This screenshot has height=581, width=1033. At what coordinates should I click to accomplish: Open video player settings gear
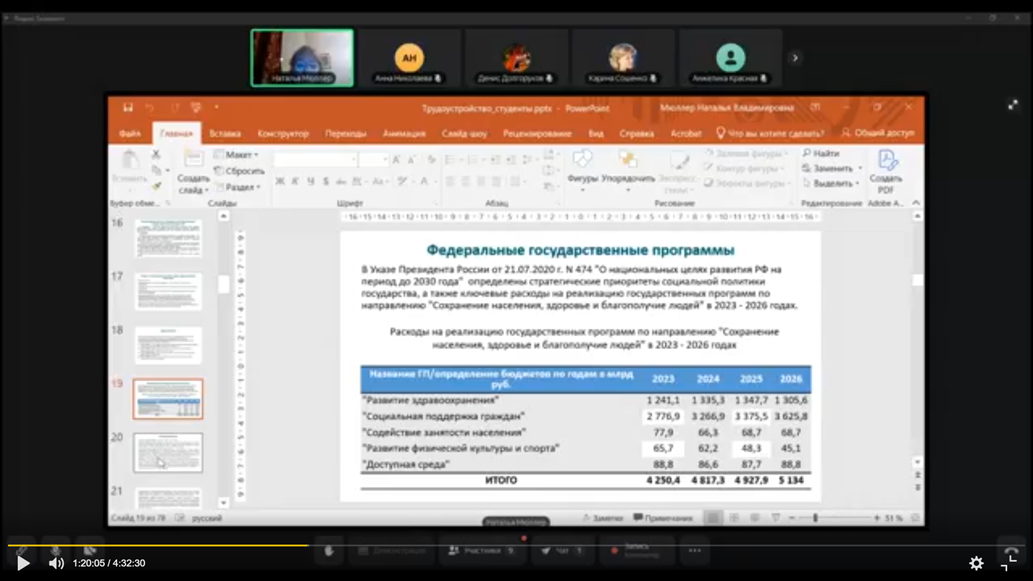click(976, 563)
